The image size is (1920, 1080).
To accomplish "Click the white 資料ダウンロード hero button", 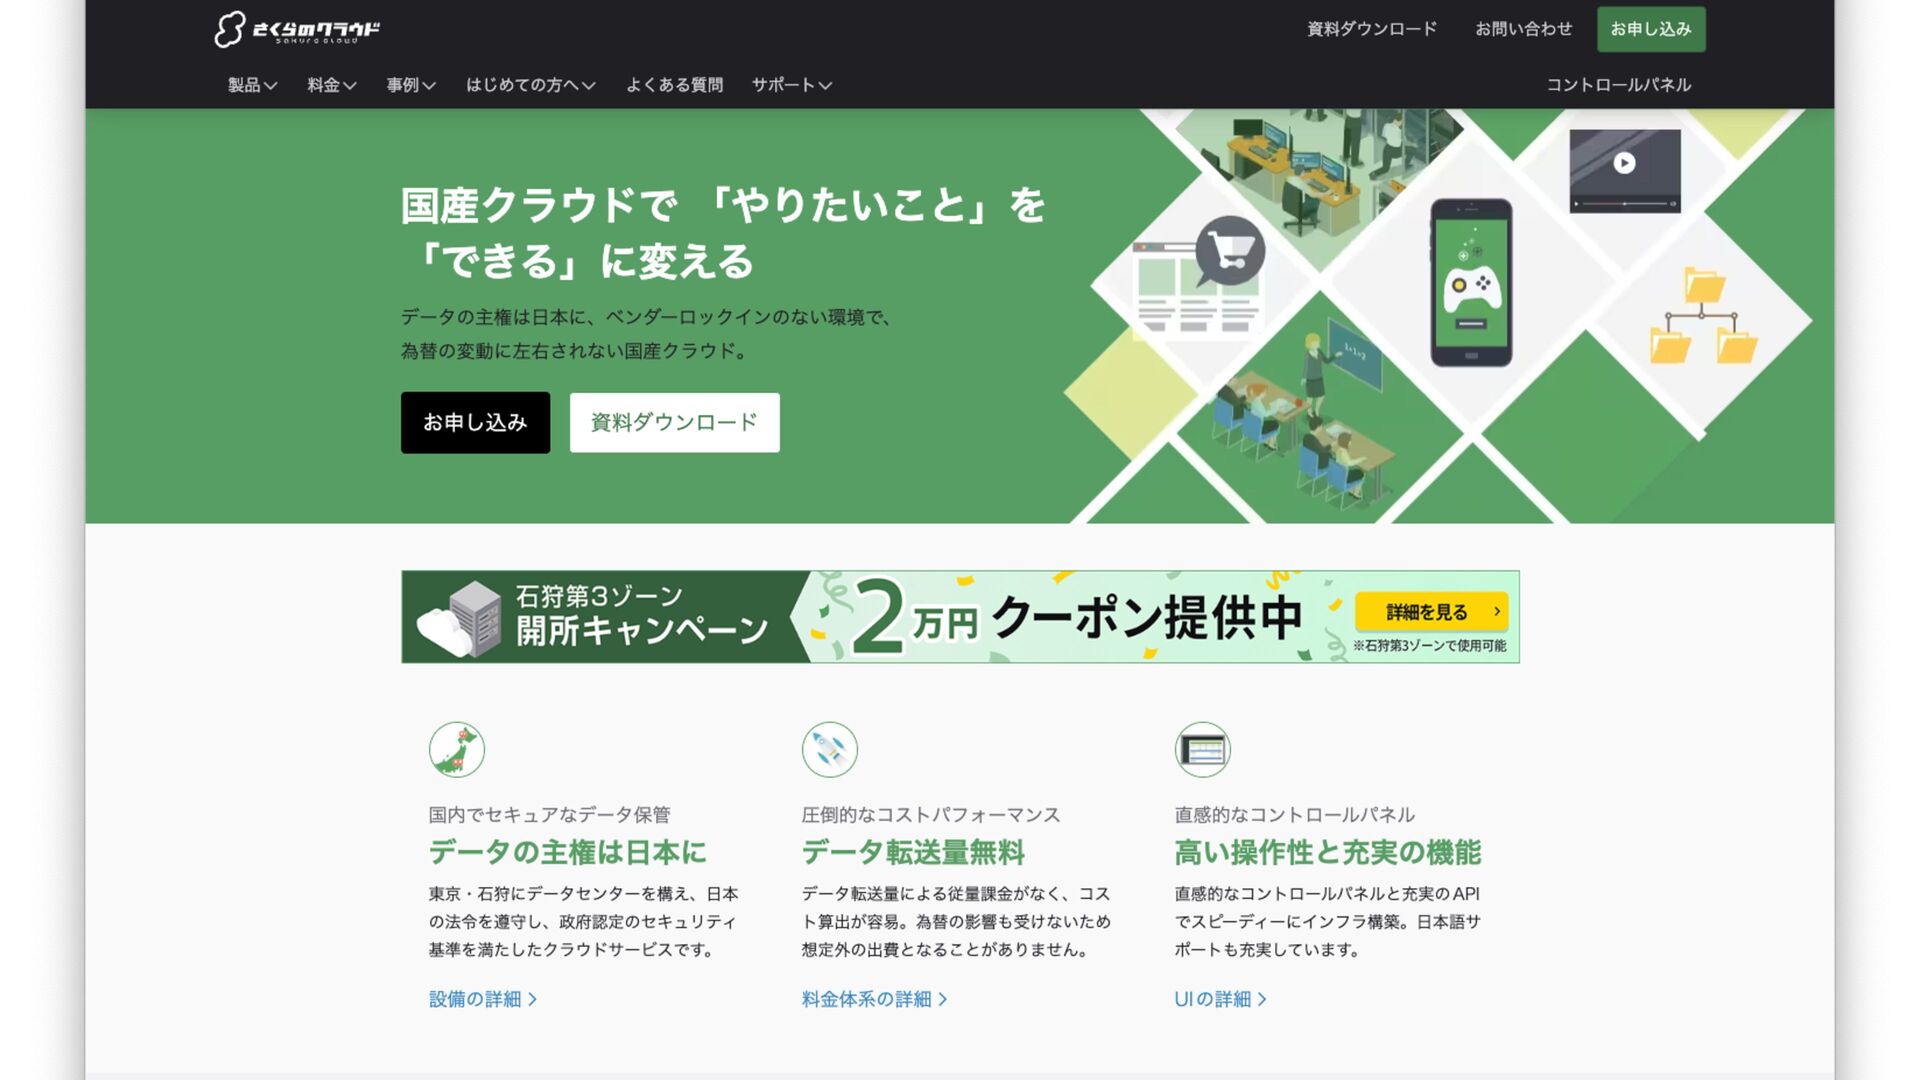I will click(x=674, y=422).
